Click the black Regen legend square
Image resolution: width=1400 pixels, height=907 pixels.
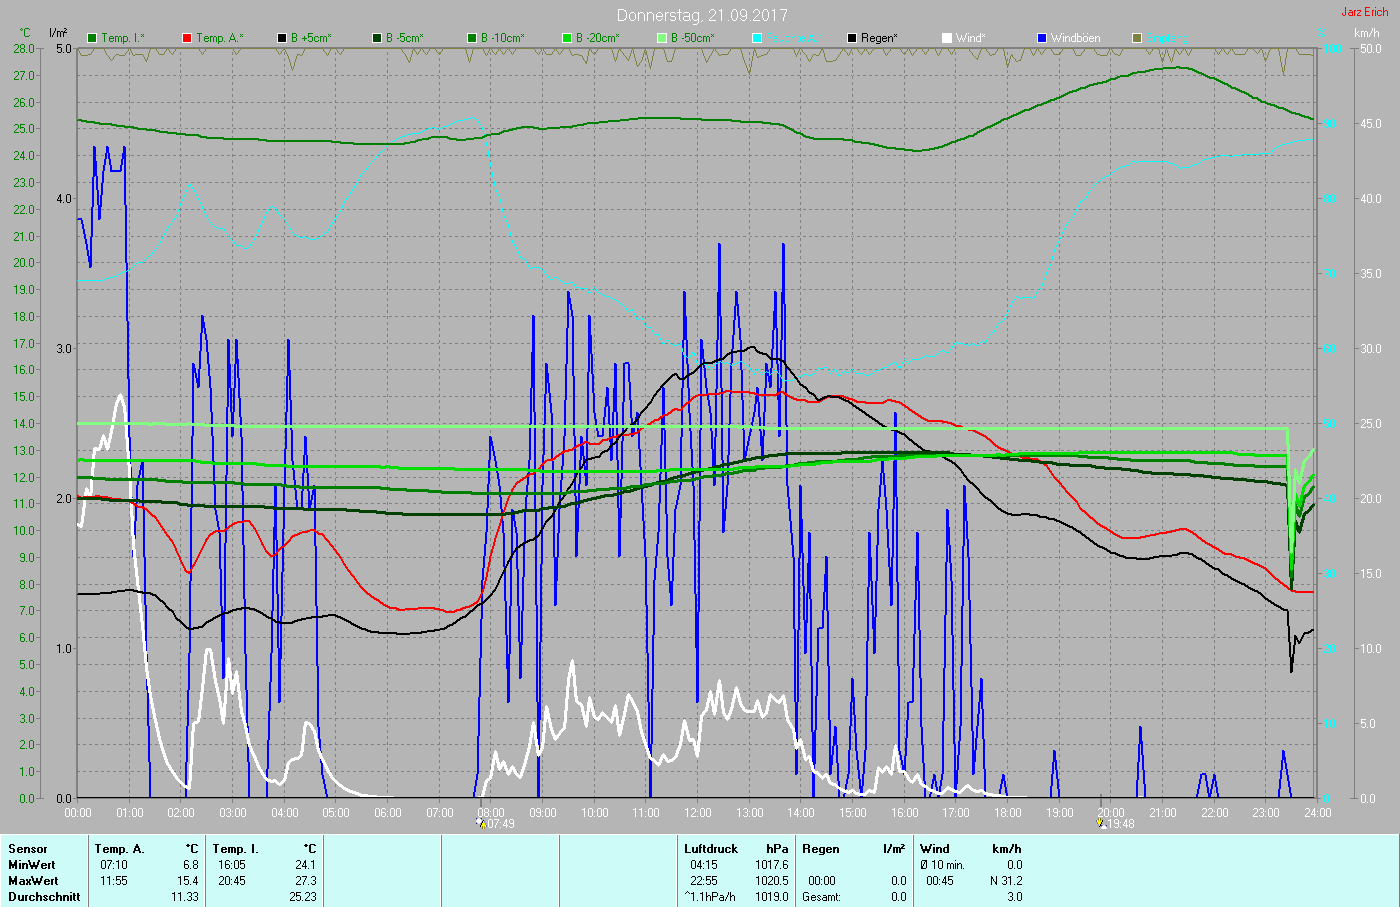click(x=852, y=38)
